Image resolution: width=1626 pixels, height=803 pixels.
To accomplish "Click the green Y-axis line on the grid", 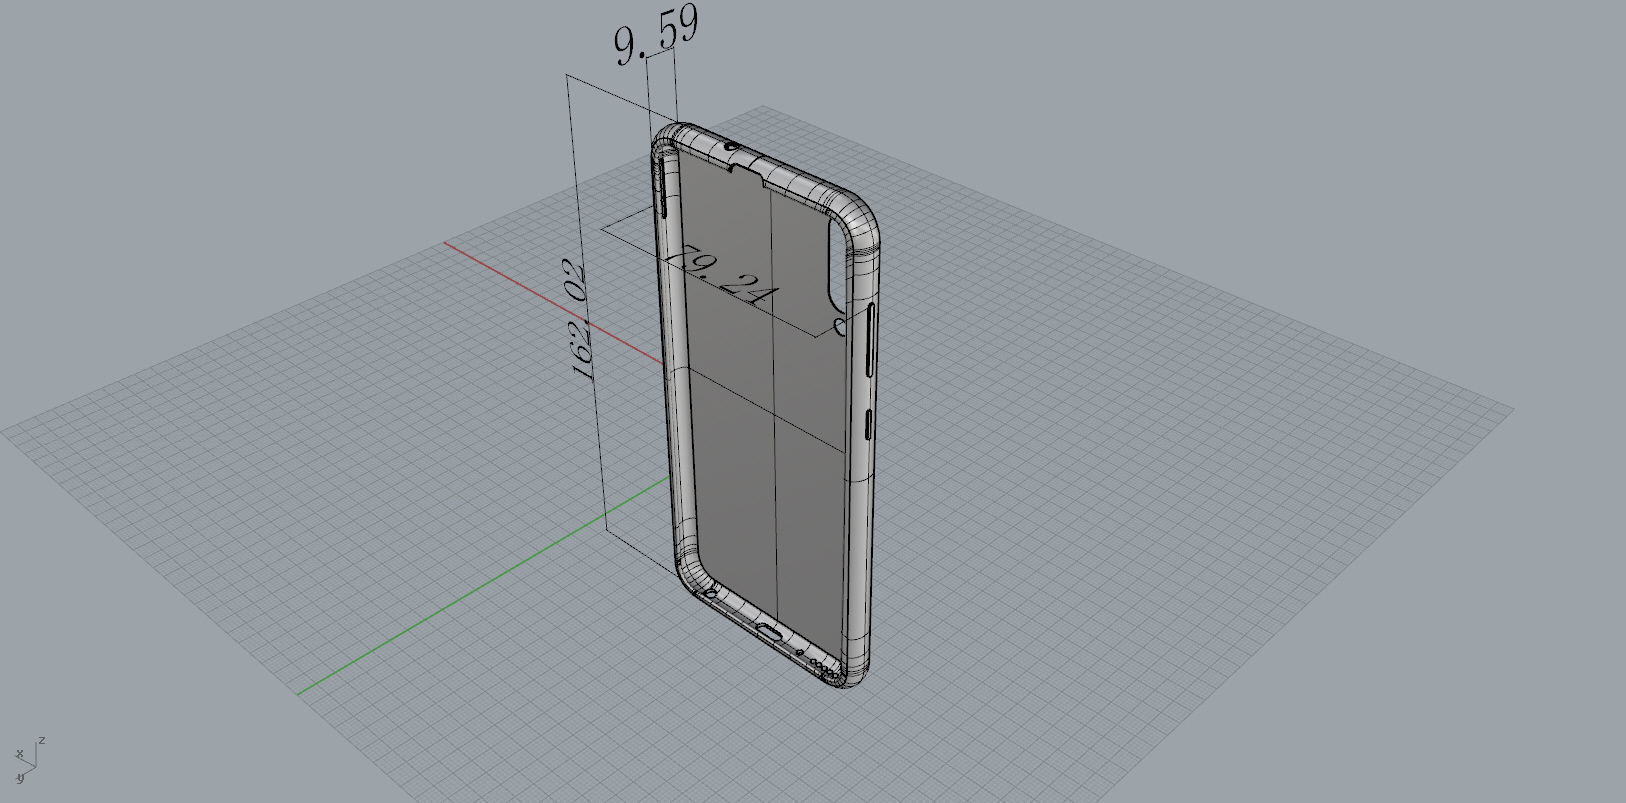I will (483, 586).
